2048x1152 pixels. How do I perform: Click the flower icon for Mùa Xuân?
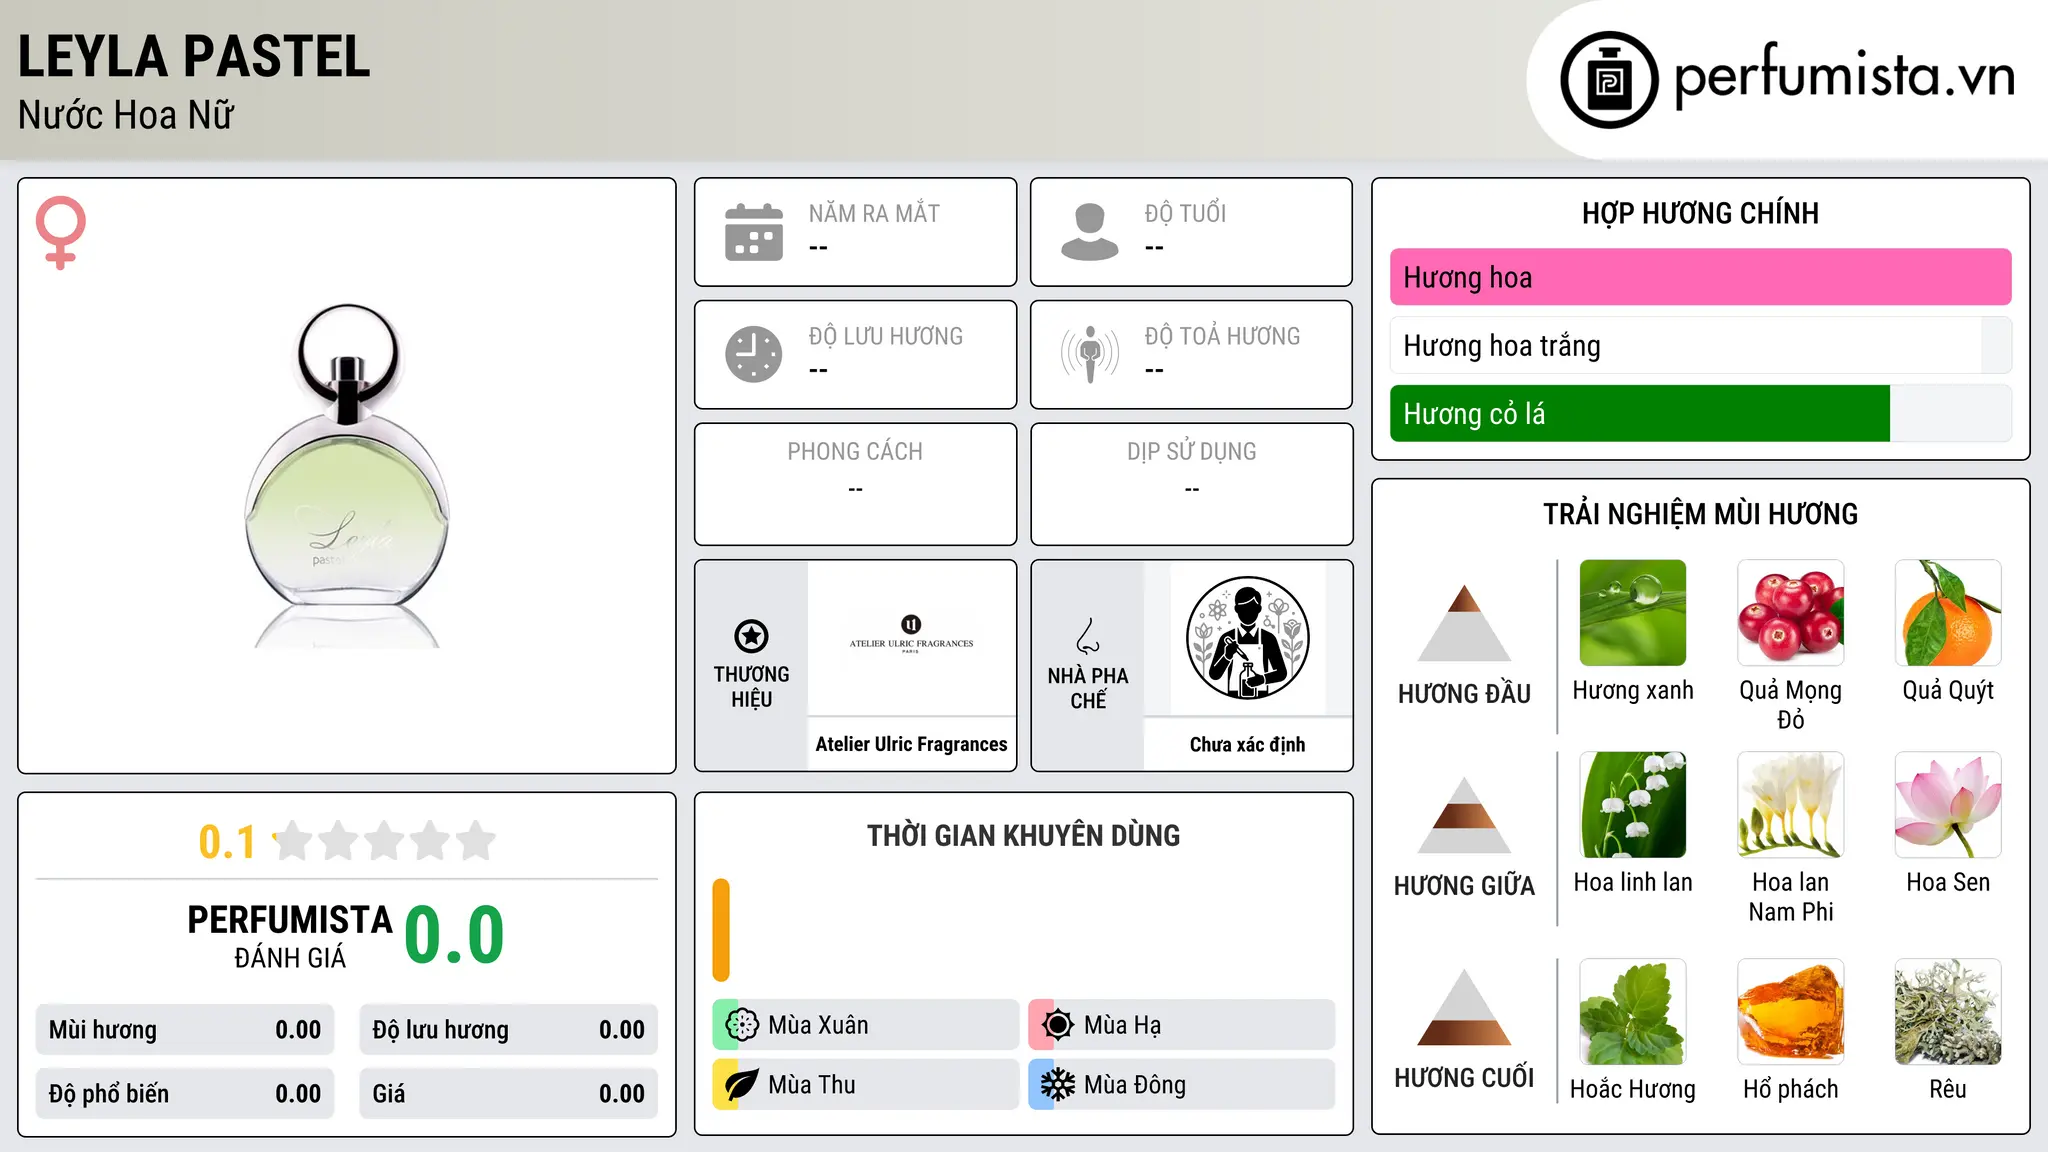point(742,1025)
